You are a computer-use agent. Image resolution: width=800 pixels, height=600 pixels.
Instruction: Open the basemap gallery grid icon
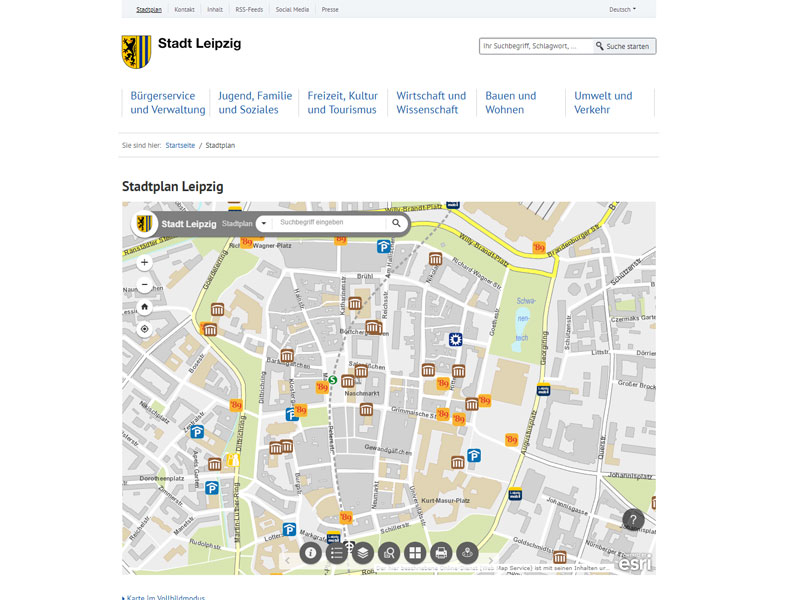(x=417, y=553)
